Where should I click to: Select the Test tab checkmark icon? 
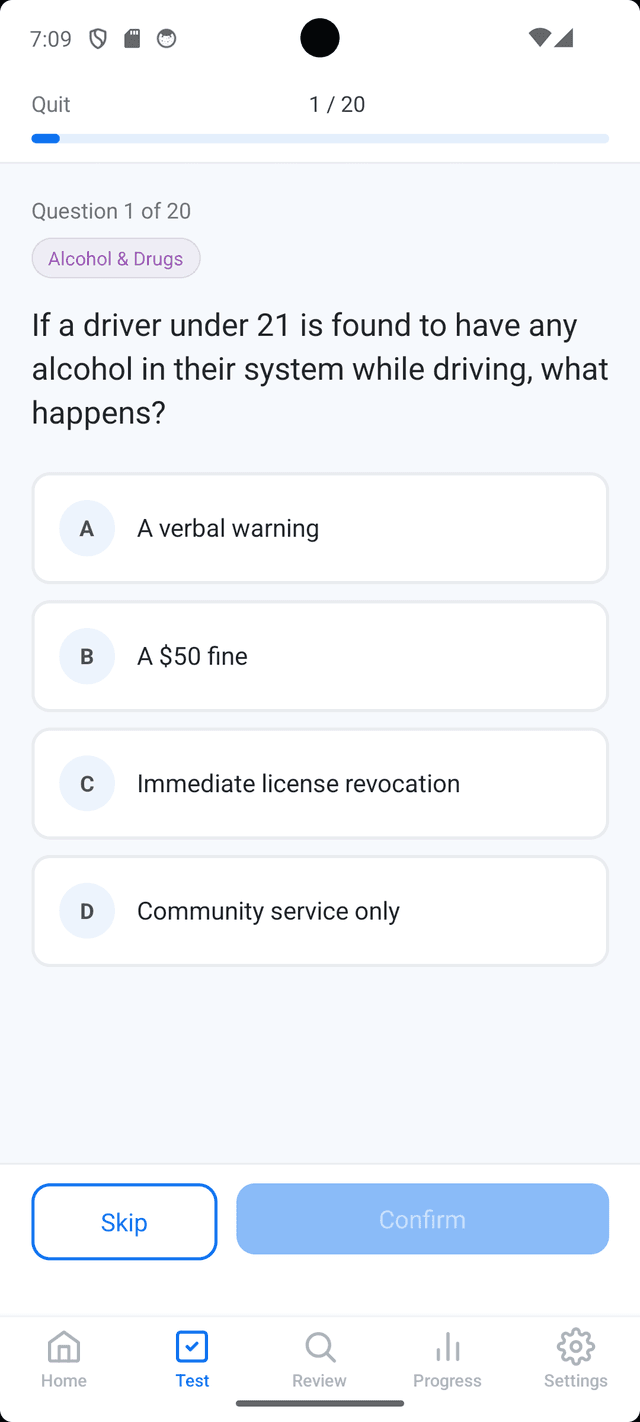tap(192, 1347)
